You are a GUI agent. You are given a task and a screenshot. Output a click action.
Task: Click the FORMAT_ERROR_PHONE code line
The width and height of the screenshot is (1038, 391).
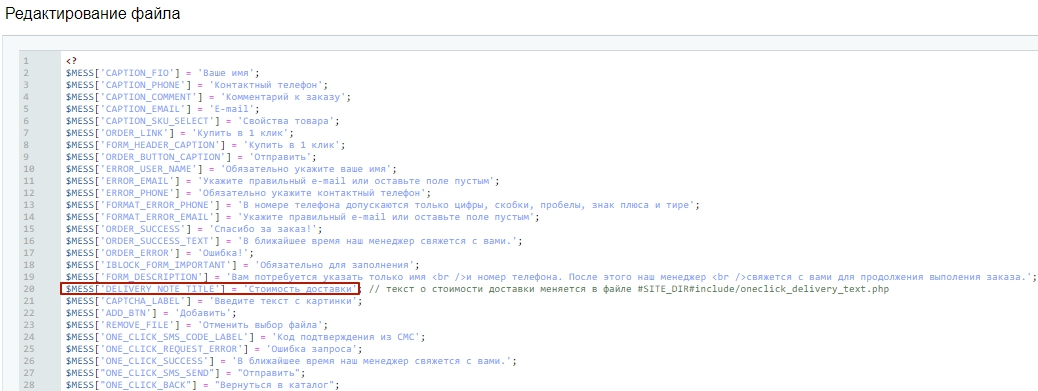(383, 205)
